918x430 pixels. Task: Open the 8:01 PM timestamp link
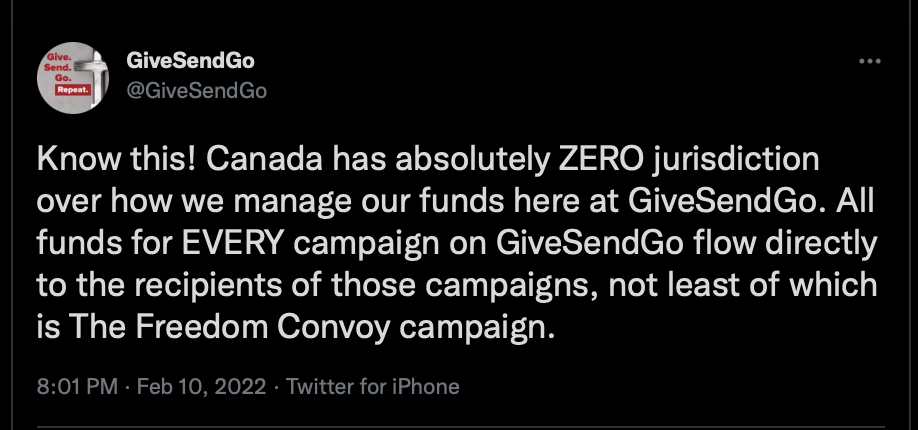coord(77,387)
